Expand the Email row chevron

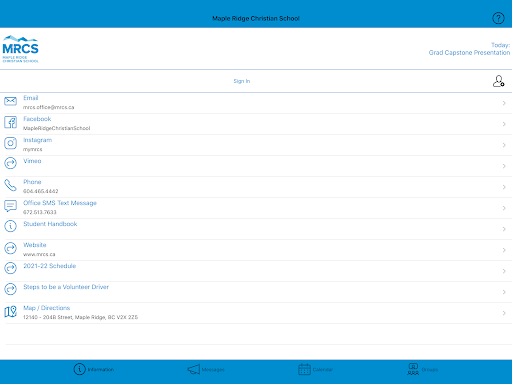click(504, 103)
